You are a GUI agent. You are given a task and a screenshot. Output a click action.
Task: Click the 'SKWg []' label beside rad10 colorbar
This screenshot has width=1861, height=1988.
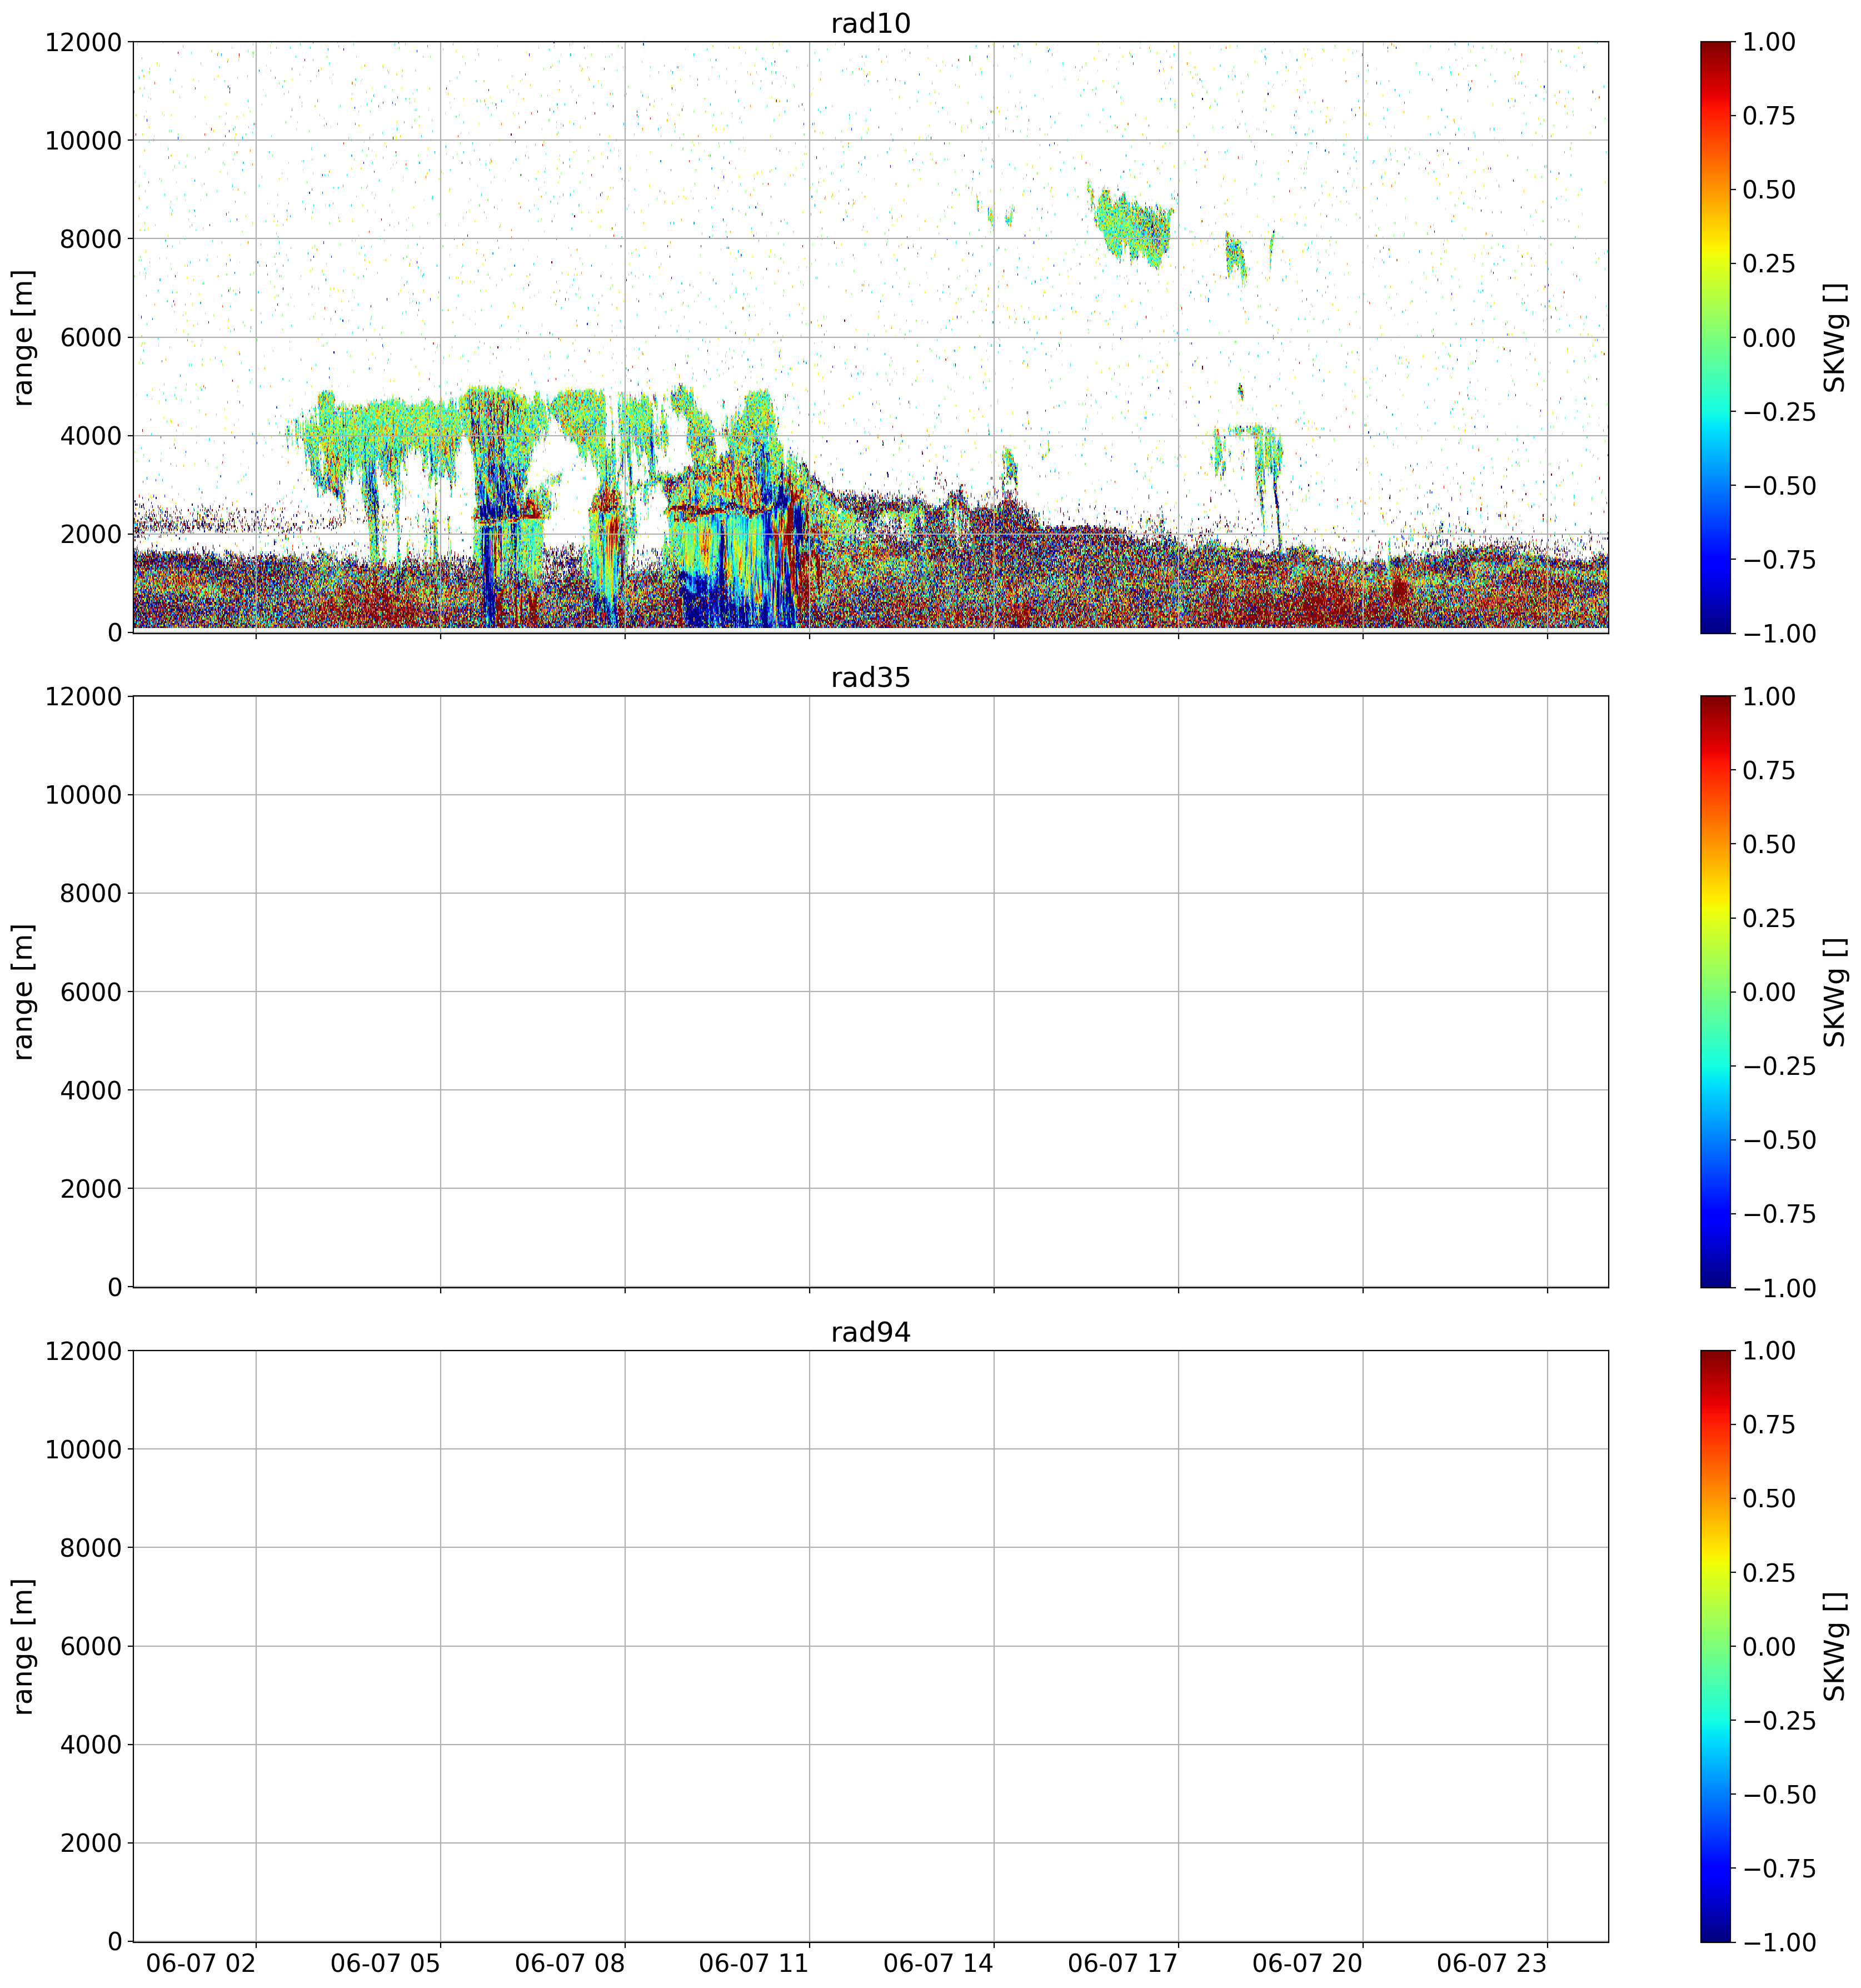(1834, 337)
